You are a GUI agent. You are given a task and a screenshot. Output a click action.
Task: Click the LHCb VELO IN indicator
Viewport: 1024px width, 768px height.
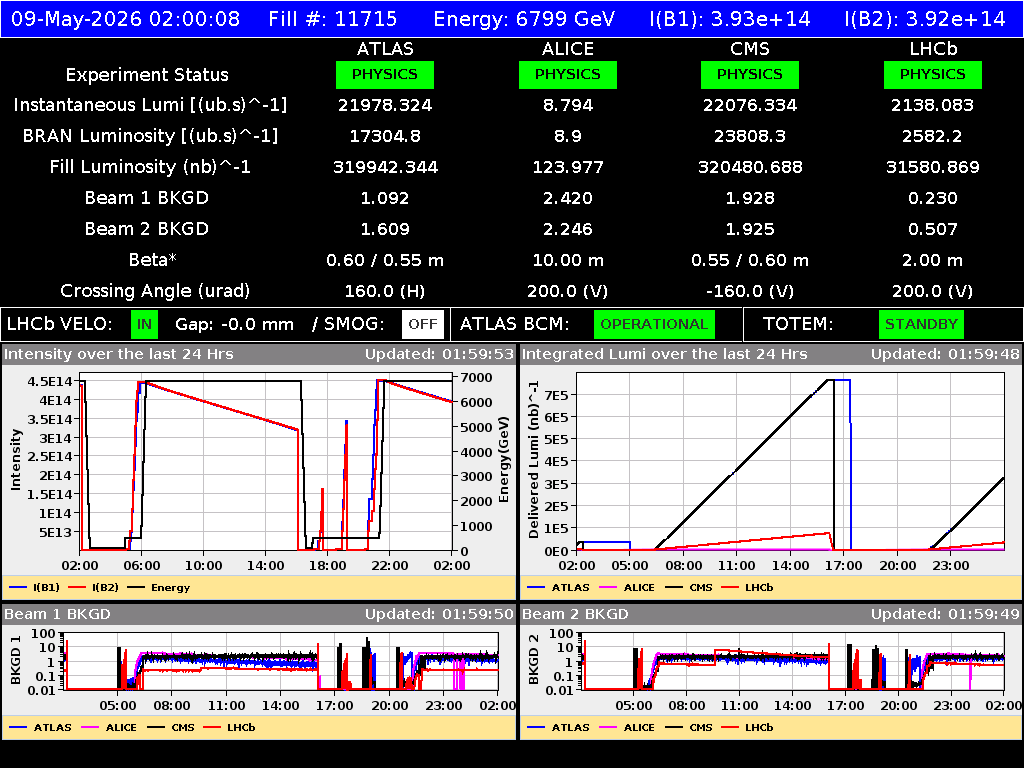click(144, 325)
